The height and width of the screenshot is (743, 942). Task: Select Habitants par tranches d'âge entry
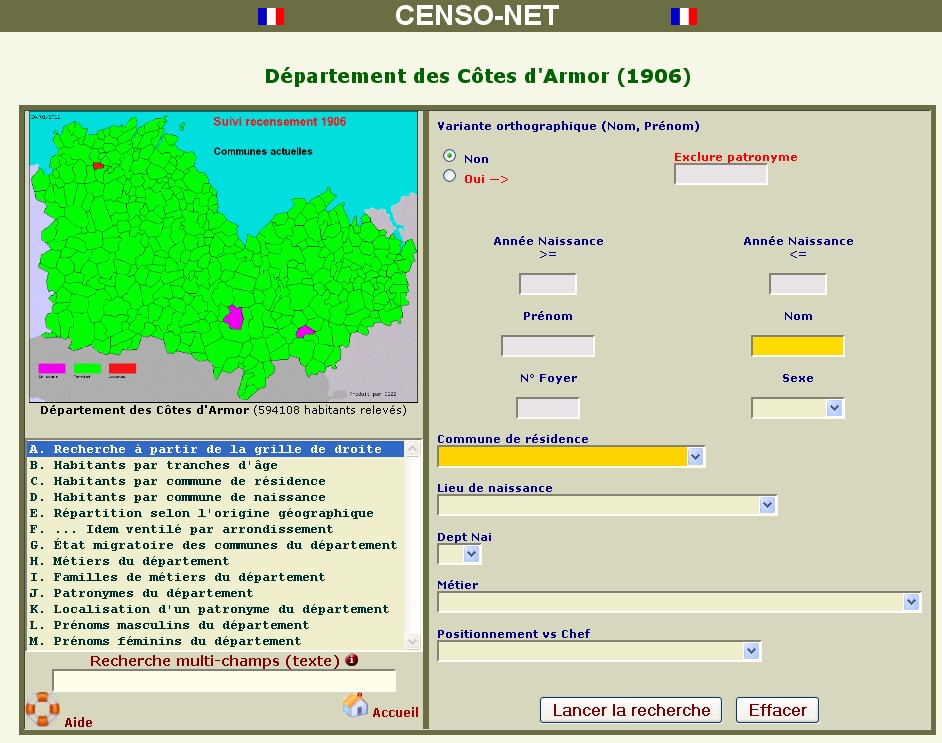[165, 465]
